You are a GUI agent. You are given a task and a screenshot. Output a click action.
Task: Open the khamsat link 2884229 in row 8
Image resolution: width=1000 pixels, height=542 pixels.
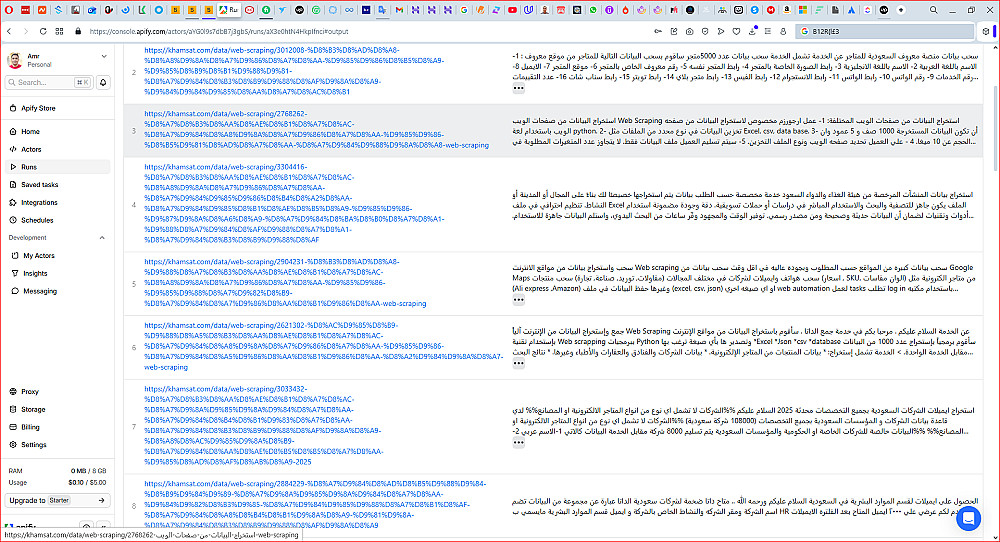(x=314, y=504)
